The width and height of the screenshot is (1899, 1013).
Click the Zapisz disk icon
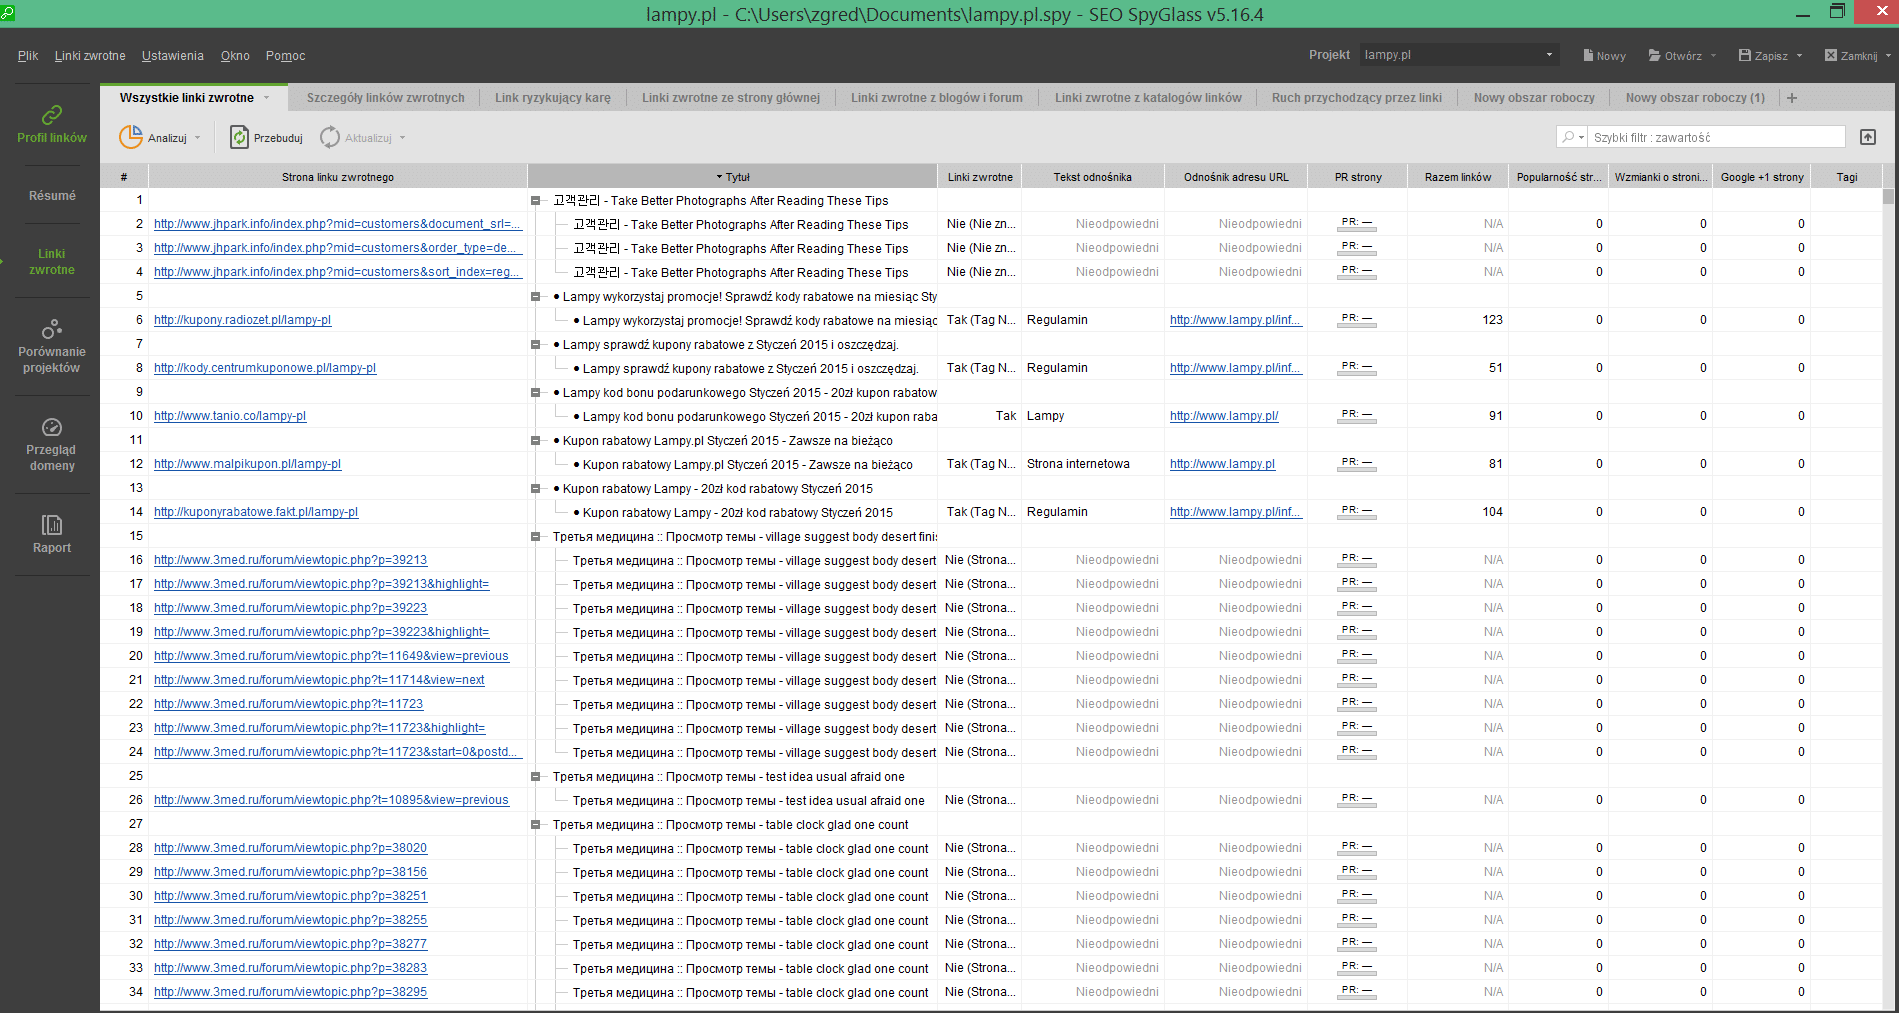pyautogui.click(x=1745, y=56)
